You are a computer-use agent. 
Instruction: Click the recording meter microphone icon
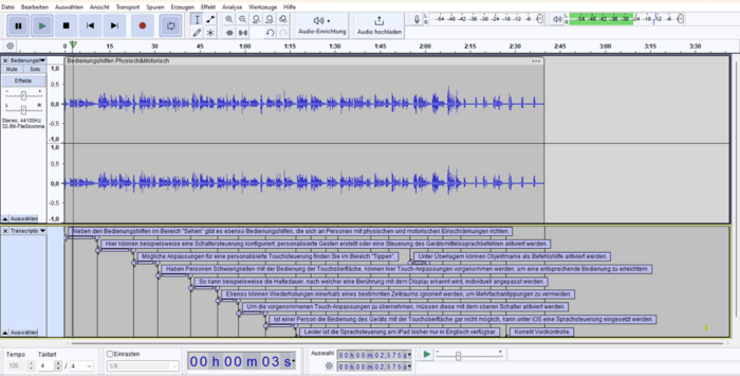click(x=417, y=19)
